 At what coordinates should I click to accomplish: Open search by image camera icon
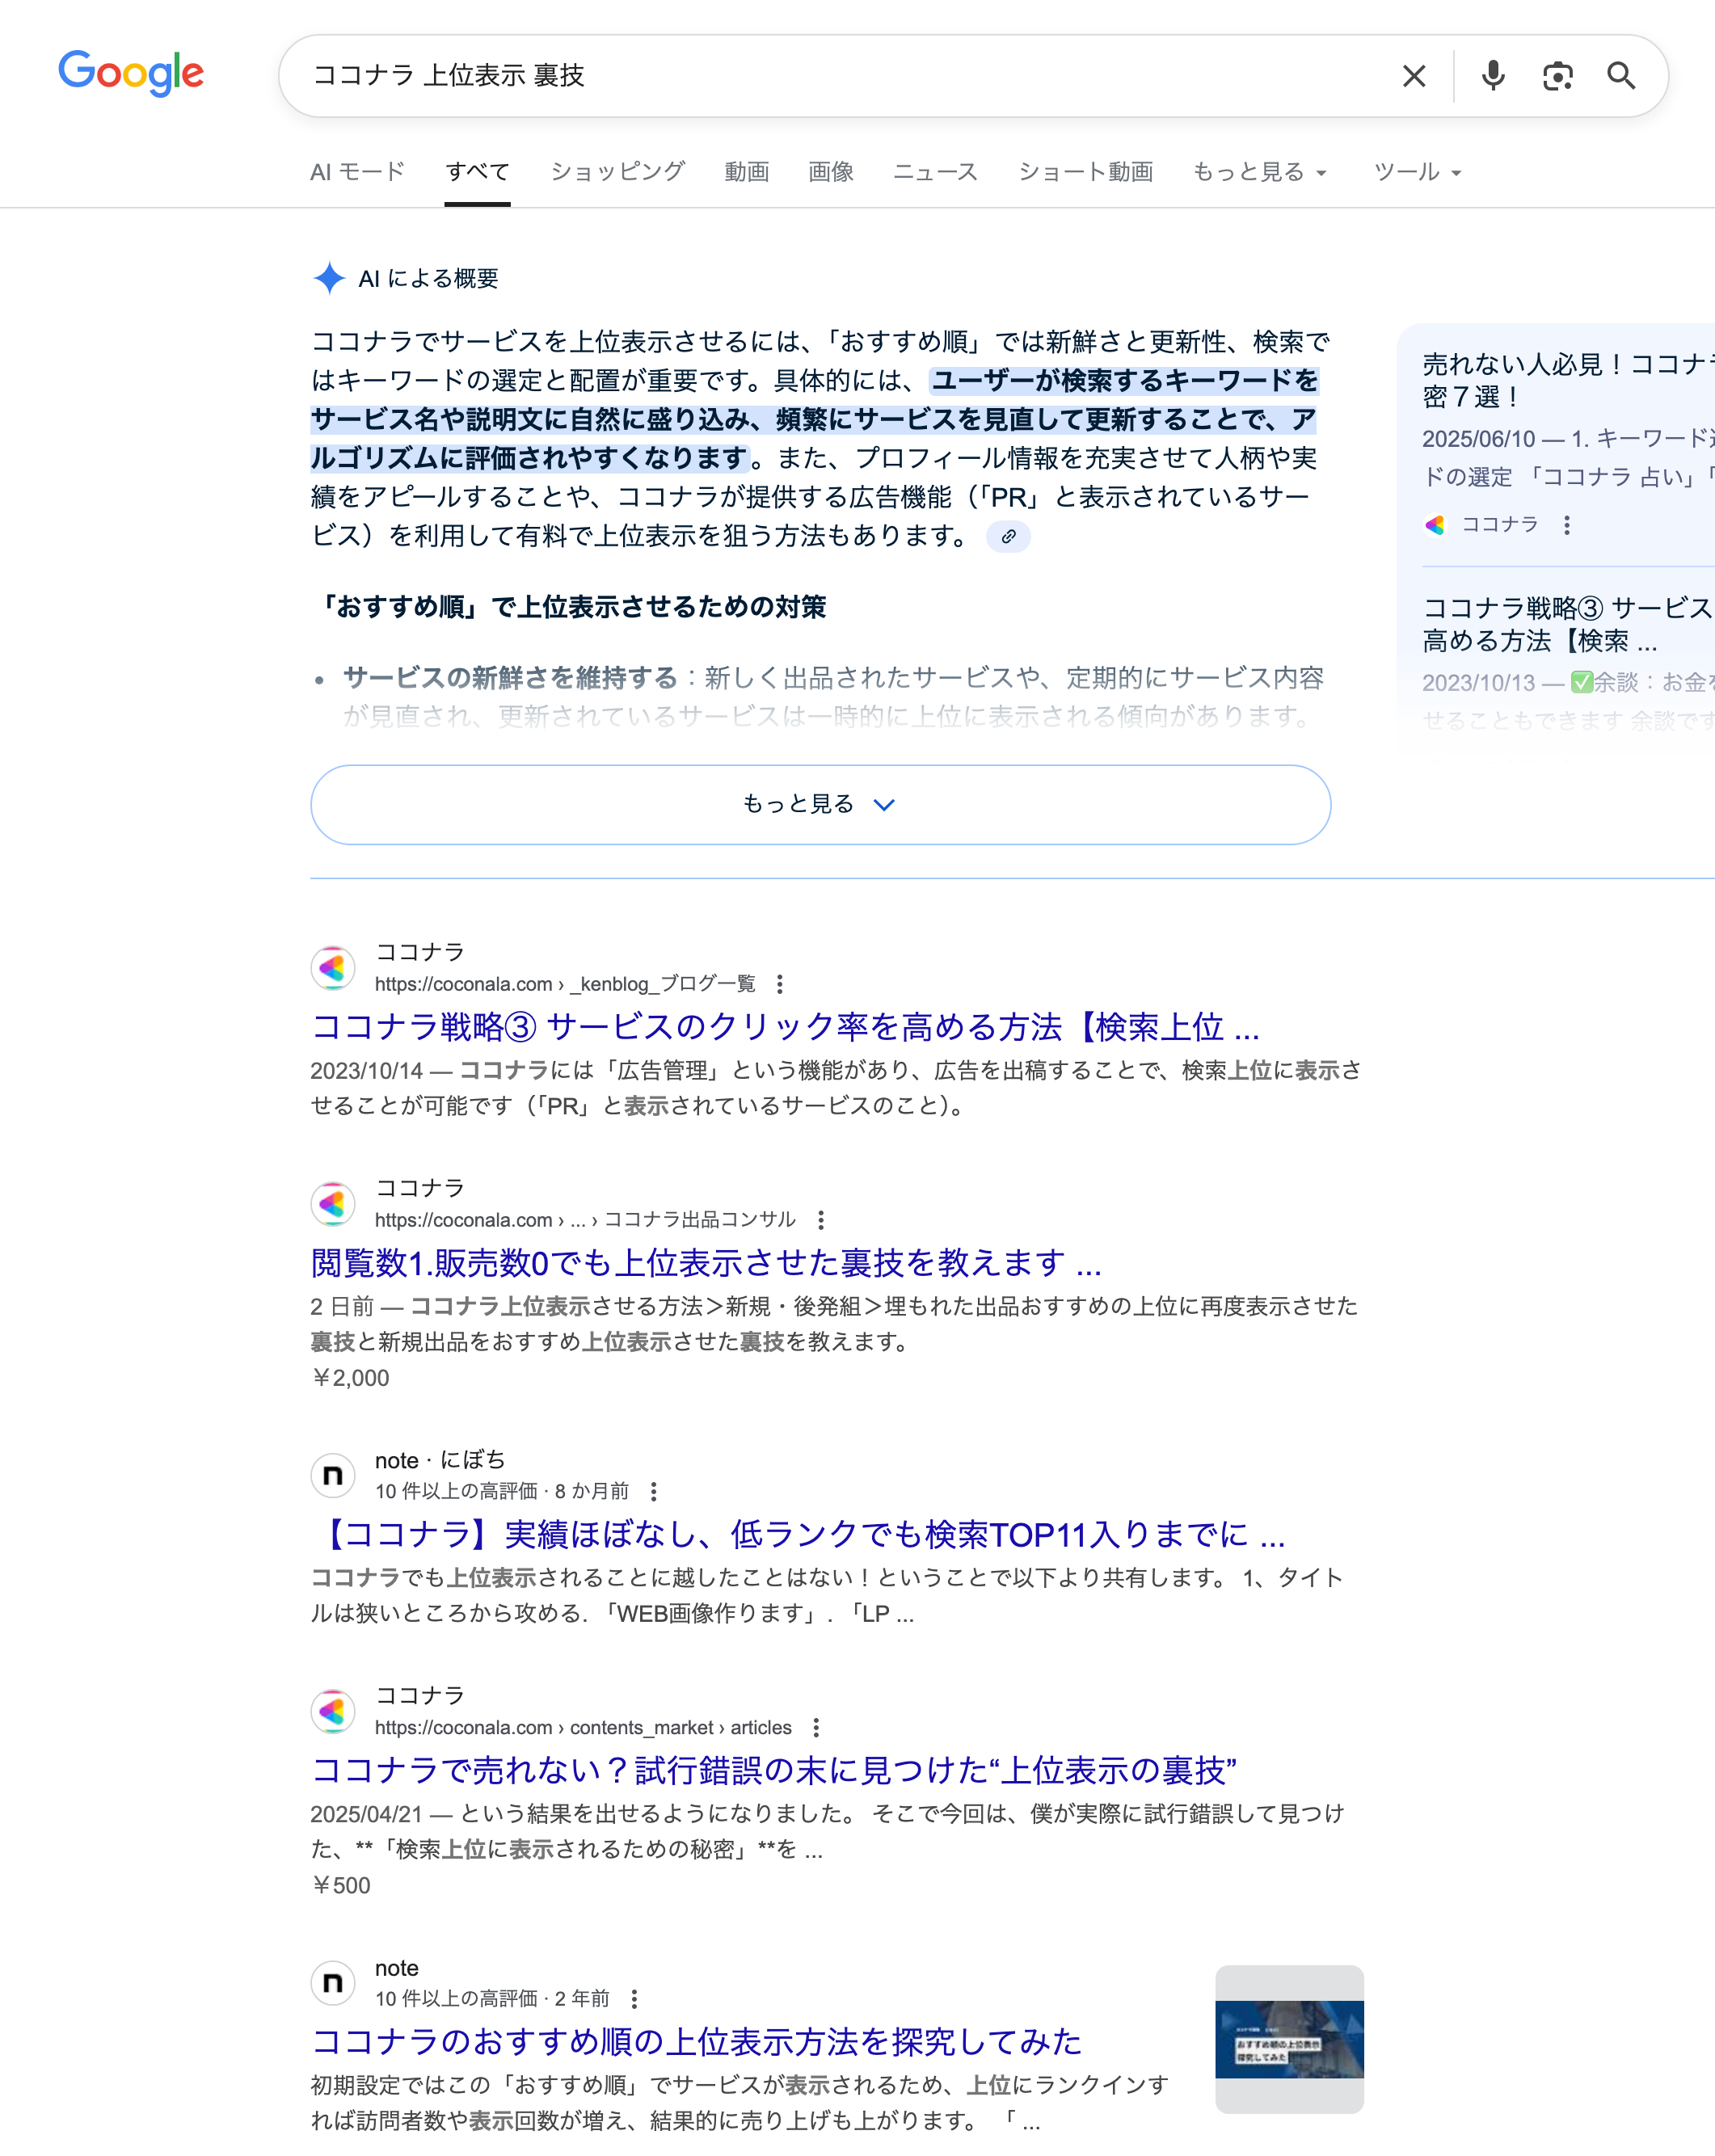click(1557, 76)
